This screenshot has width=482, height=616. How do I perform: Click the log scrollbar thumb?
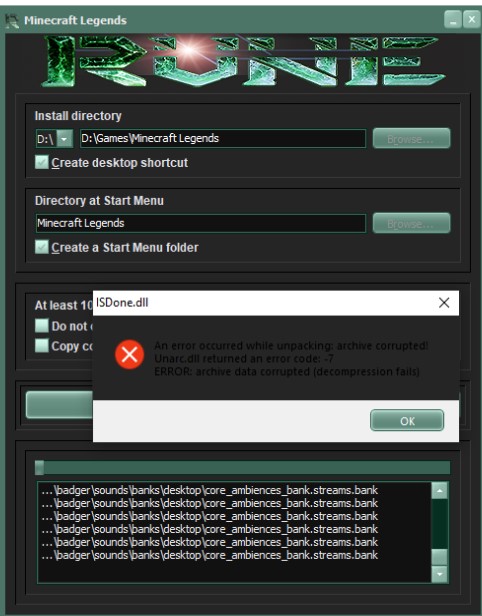[439, 557]
